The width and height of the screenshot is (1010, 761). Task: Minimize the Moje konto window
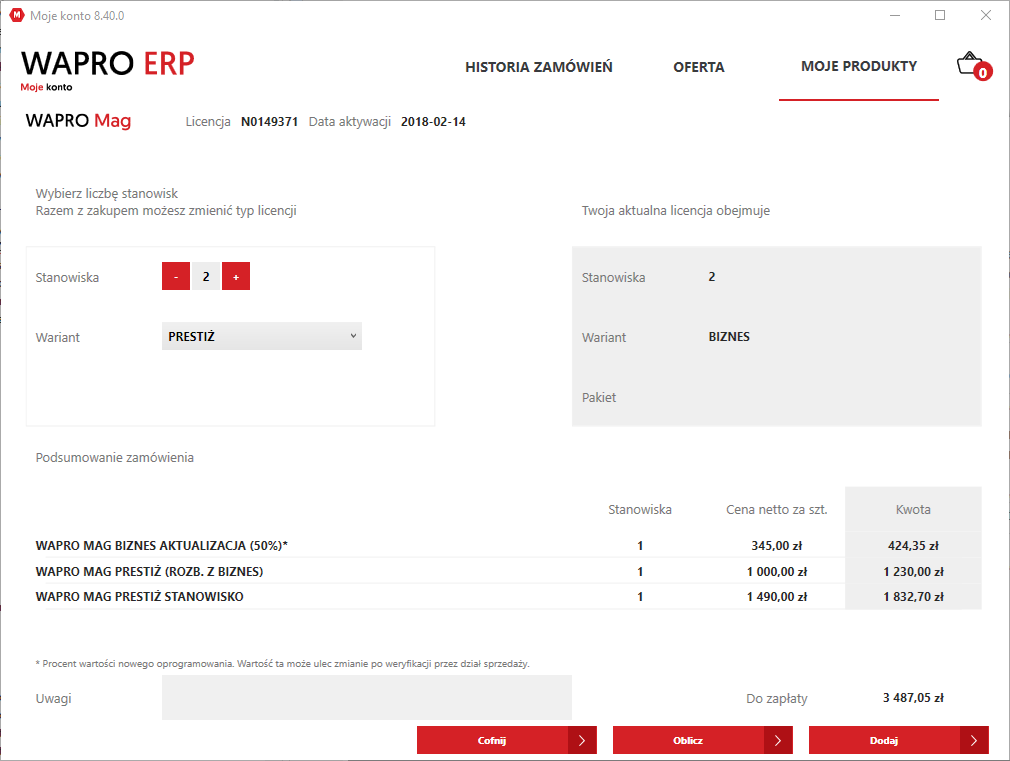click(895, 15)
